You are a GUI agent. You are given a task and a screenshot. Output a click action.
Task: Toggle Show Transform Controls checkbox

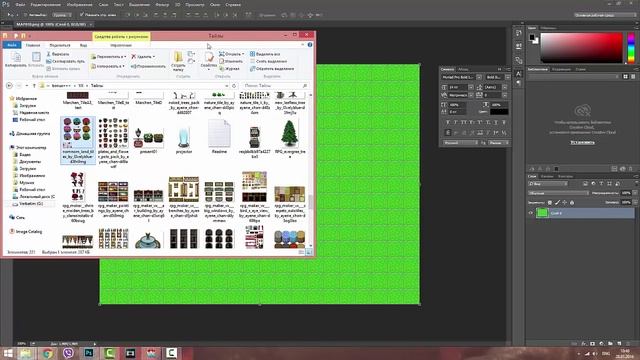click(82, 15)
